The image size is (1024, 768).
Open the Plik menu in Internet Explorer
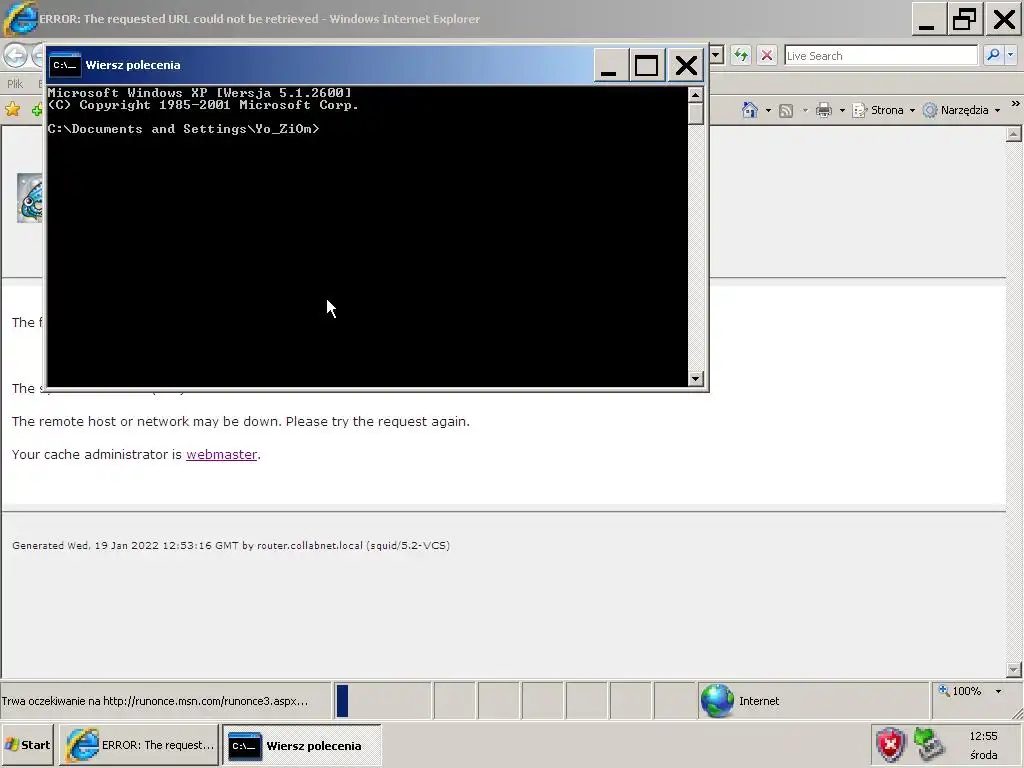click(x=15, y=84)
